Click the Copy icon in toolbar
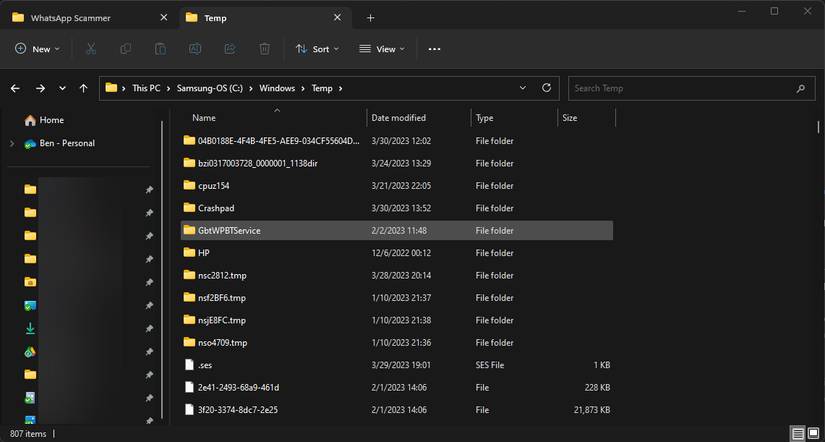Screen dimensions: 825x442 (x=126, y=48)
